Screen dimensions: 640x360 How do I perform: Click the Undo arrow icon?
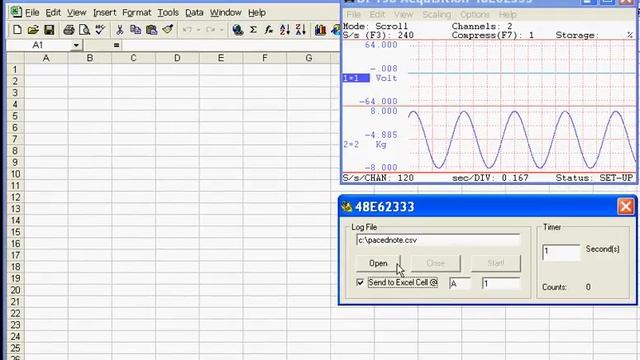187,30
